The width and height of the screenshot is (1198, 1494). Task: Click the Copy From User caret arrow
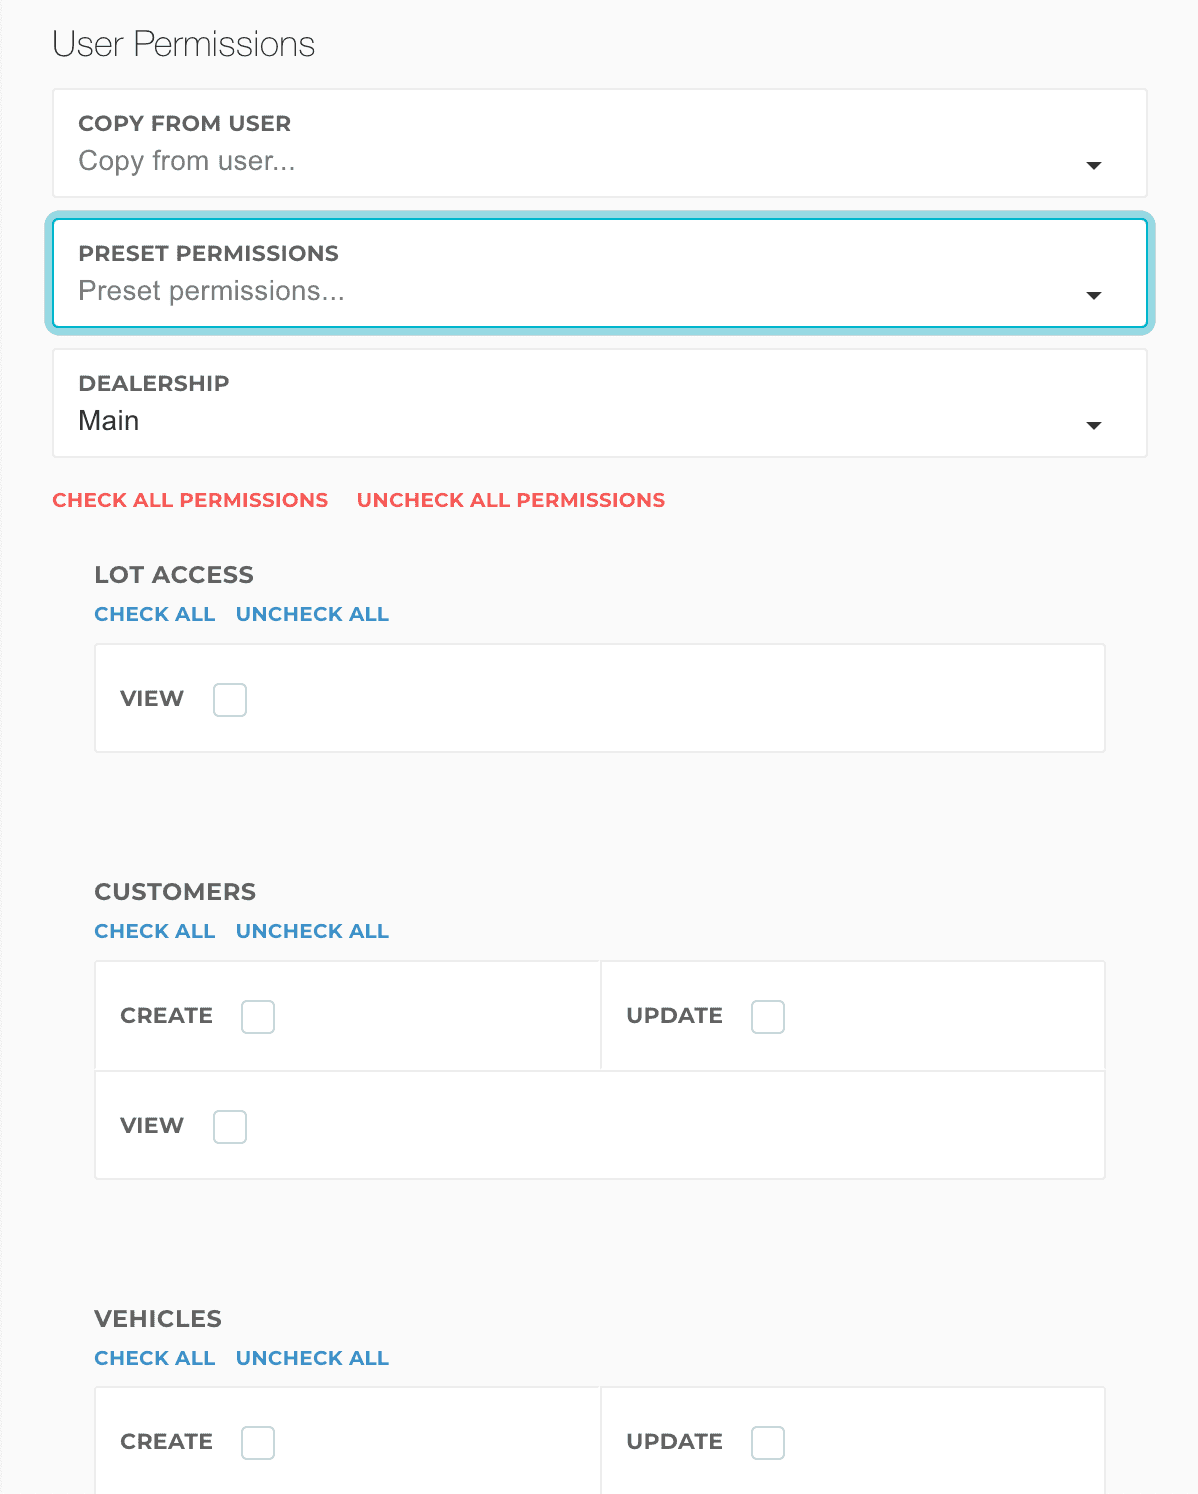(x=1094, y=166)
